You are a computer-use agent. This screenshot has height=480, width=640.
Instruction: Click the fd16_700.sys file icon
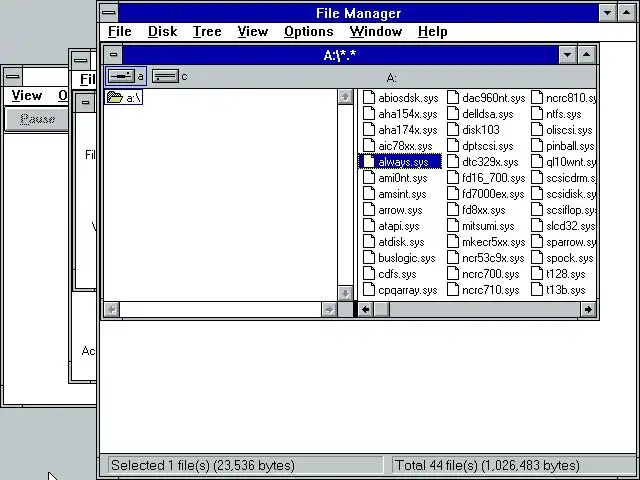pyautogui.click(x=453, y=178)
